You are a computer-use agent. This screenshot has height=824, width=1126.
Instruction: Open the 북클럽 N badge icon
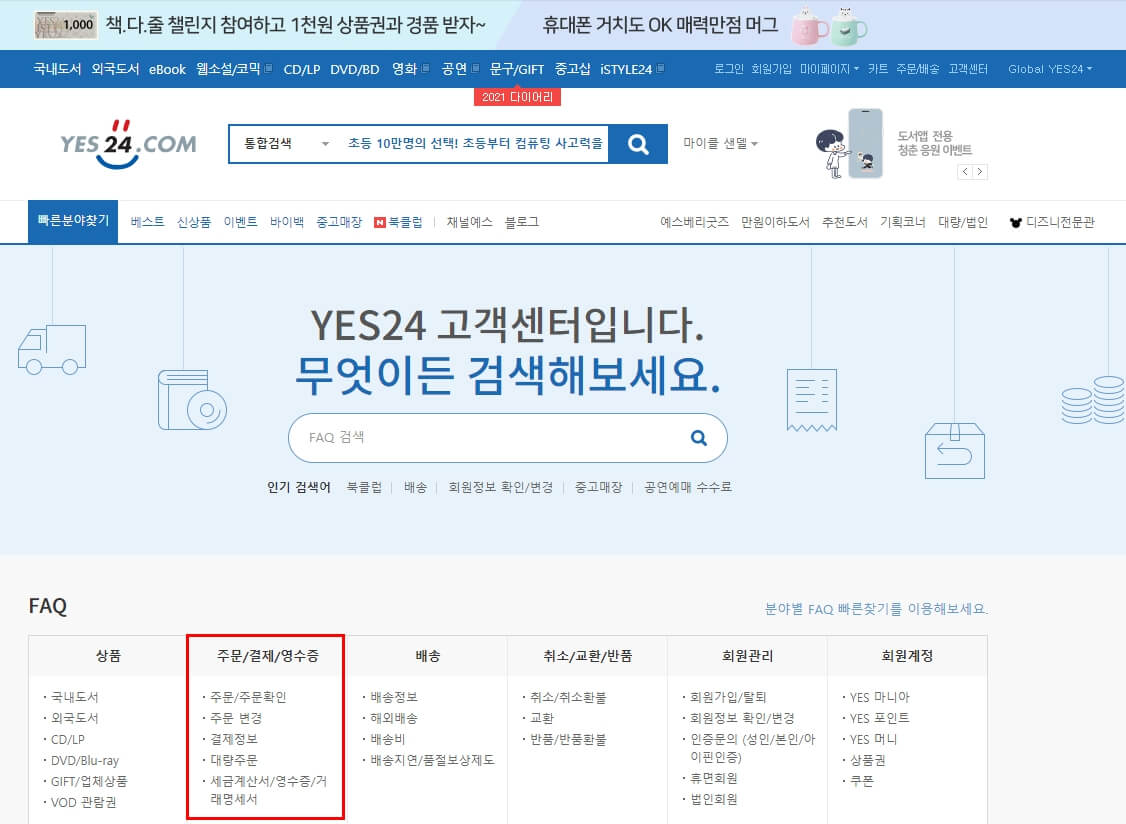[380, 223]
